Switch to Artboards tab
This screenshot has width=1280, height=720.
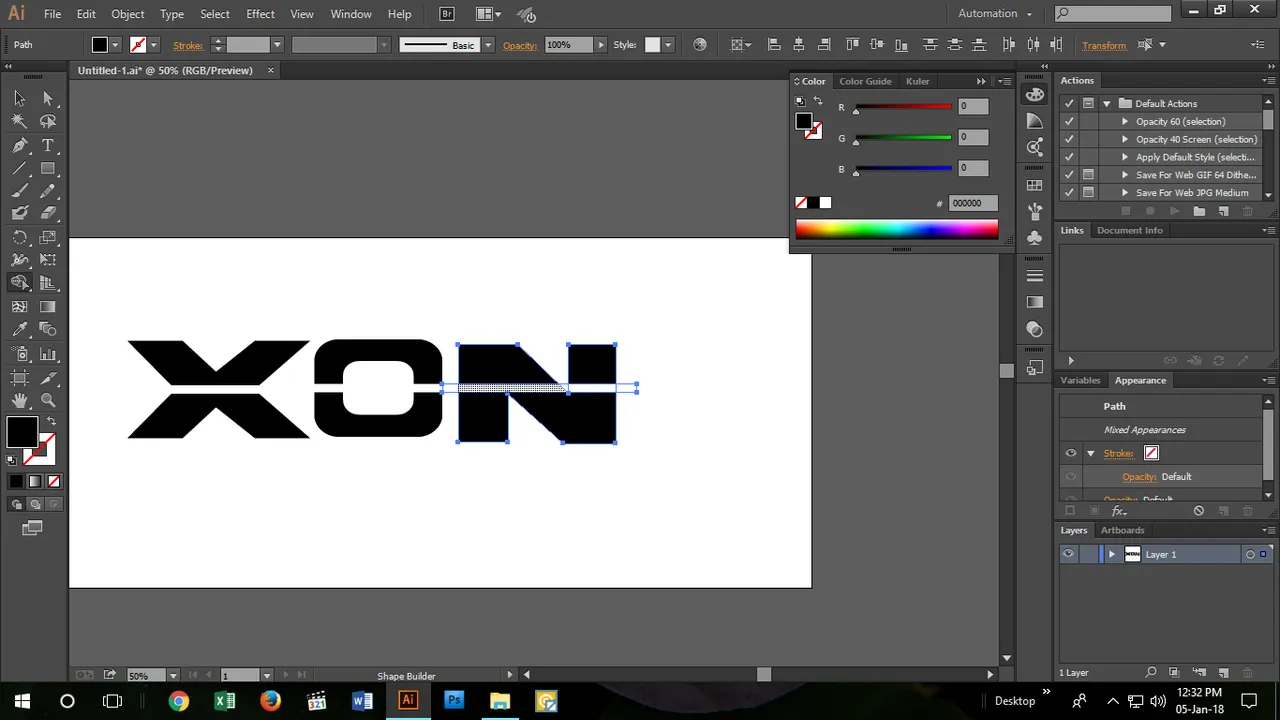point(1122,530)
